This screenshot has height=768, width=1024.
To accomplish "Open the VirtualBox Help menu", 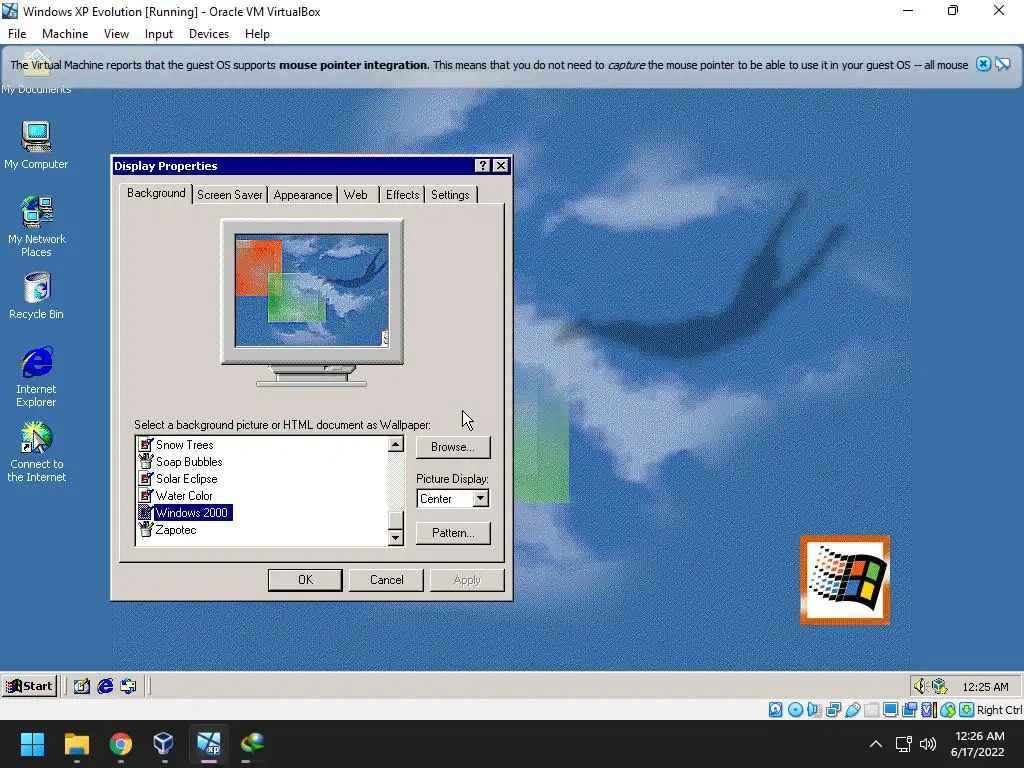I will point(257,34).
